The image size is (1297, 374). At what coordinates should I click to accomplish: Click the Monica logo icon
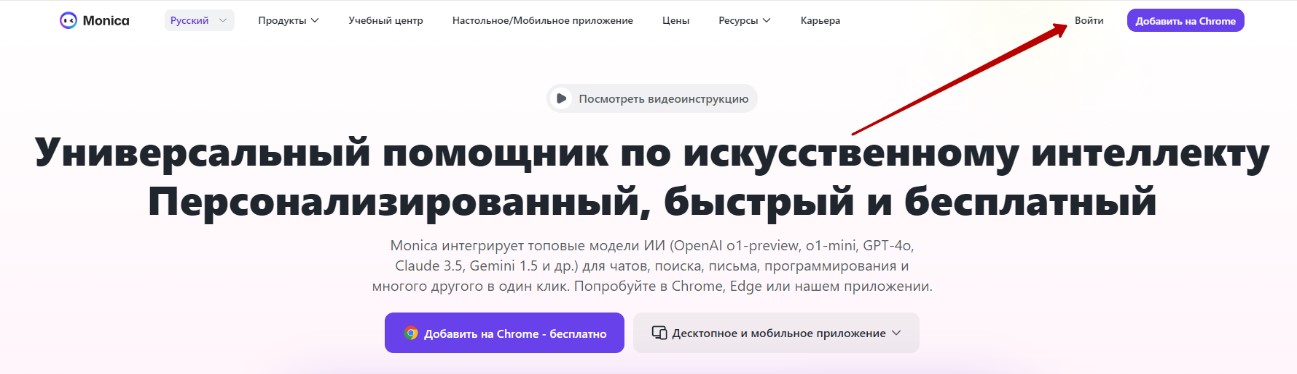69,20
